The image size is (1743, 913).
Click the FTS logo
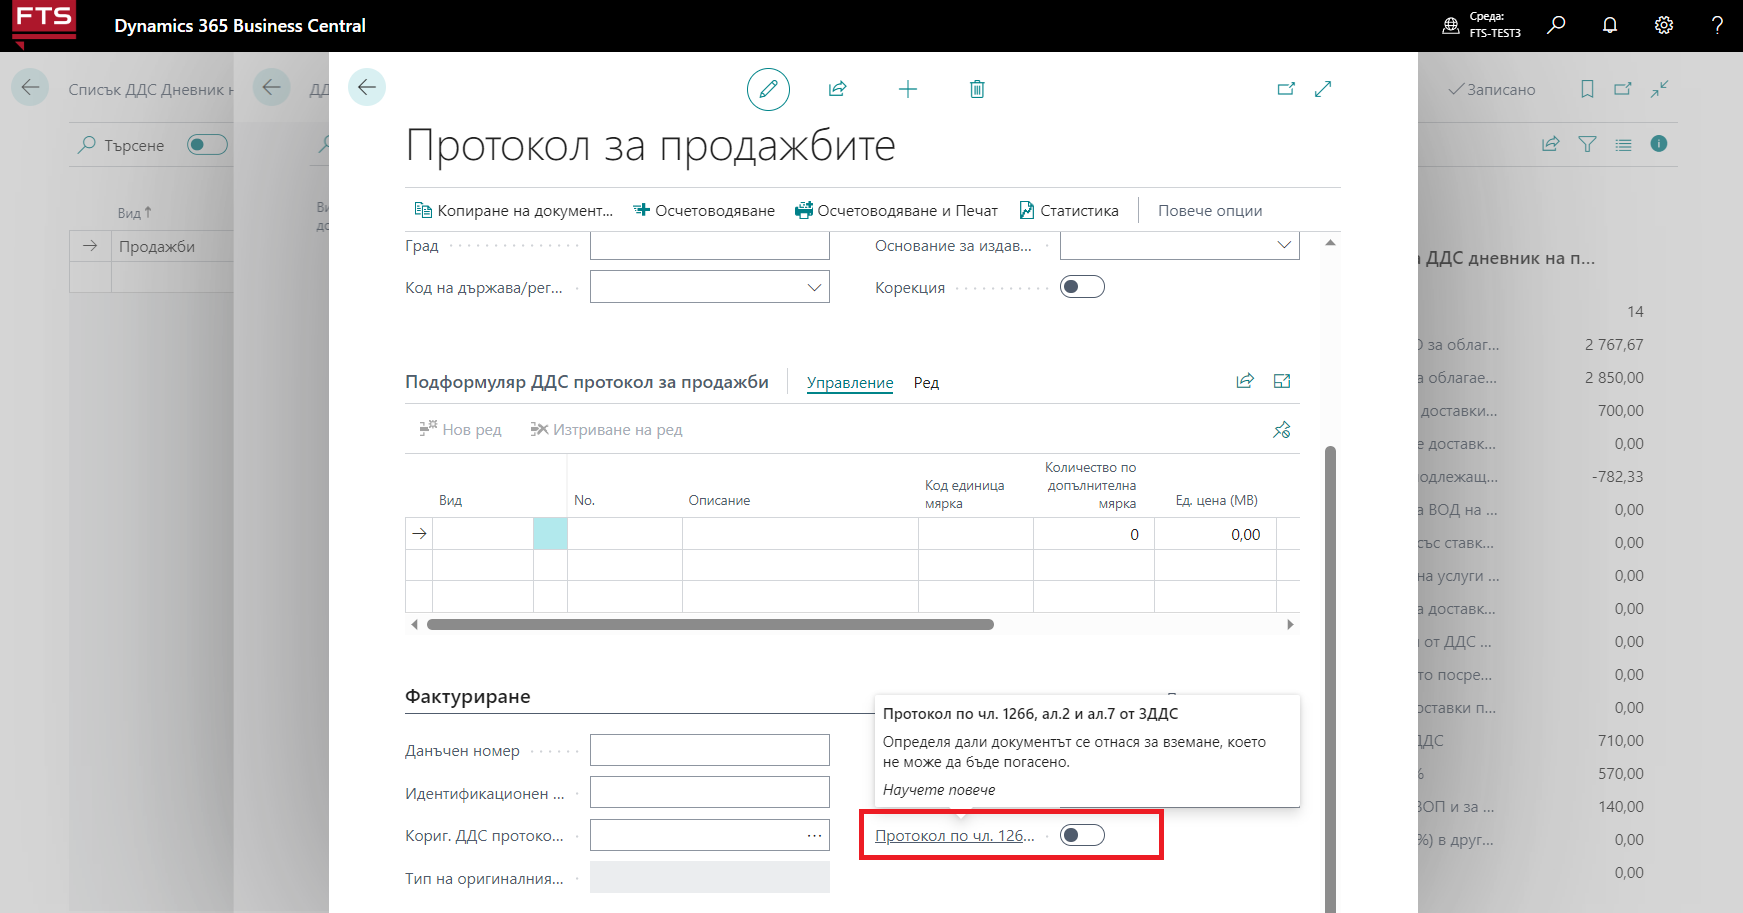coord(44,24)
